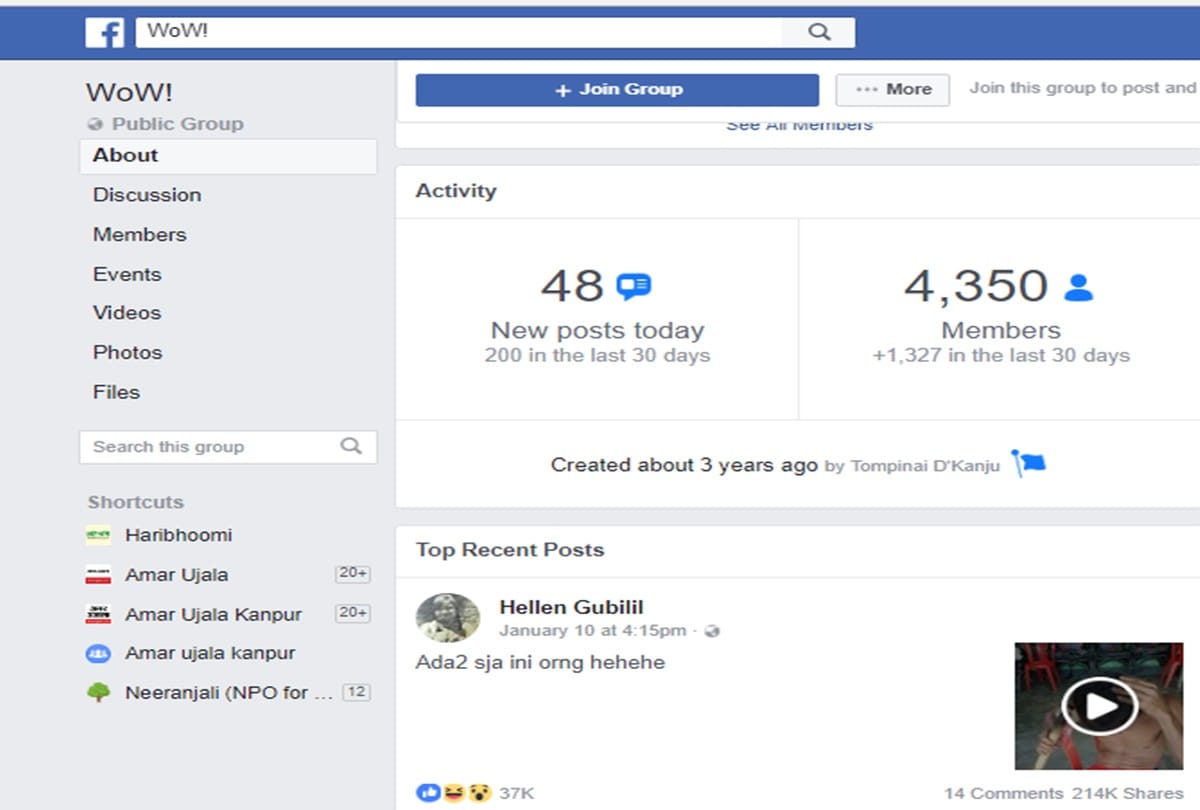Image resolution: width=1200 pixels, height=810 pixels.
Task: Open Tompinai D'Kanju's profile link
Action: [925, 466]
